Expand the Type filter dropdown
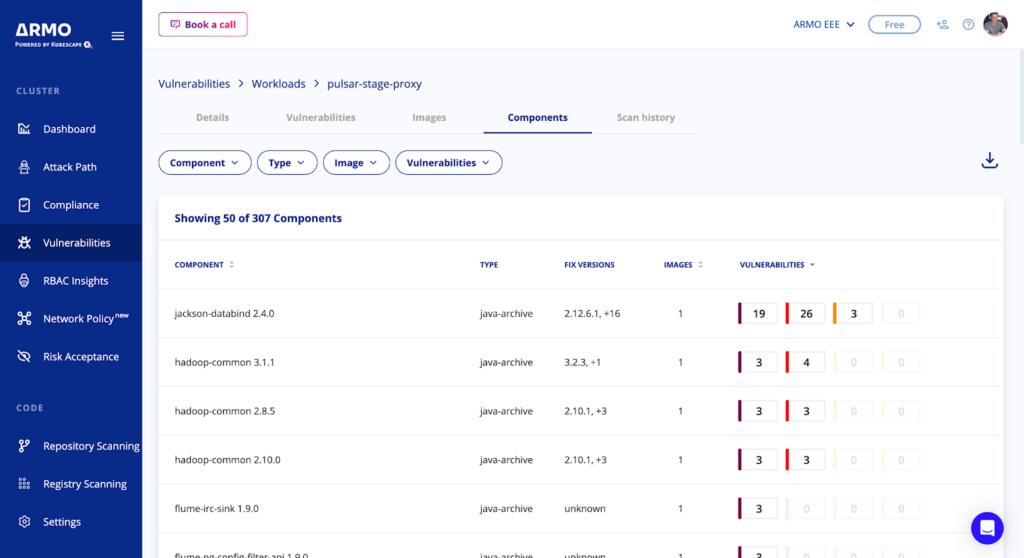Screen dimensions: 1024x558 pos(287,163)
